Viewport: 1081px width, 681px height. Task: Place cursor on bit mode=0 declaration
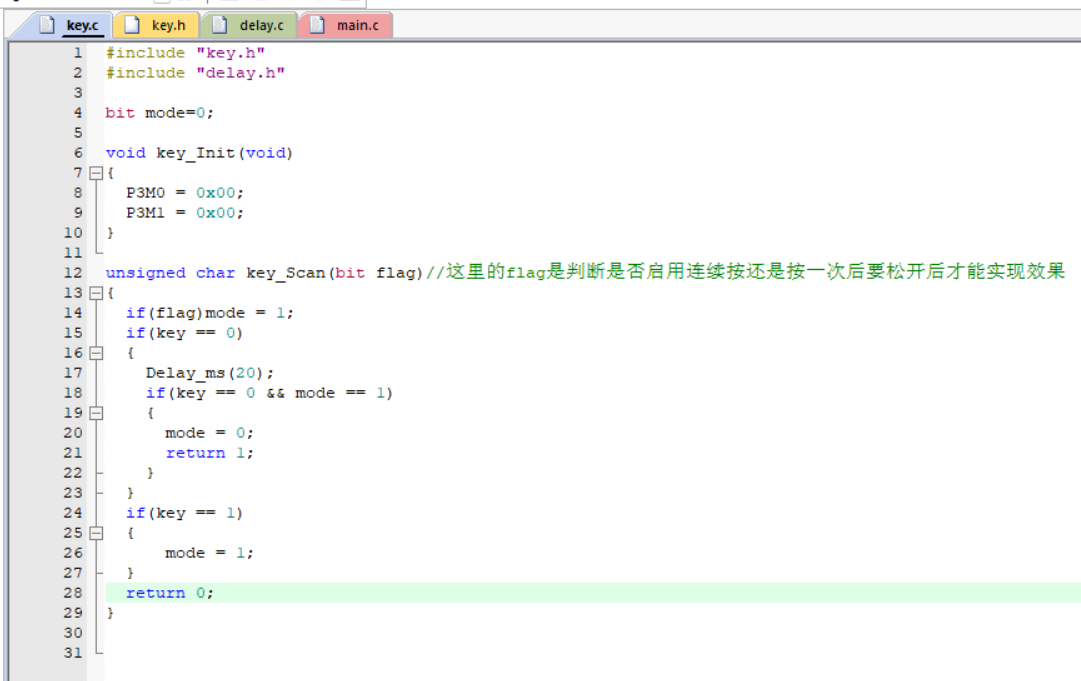pos(159,113)
